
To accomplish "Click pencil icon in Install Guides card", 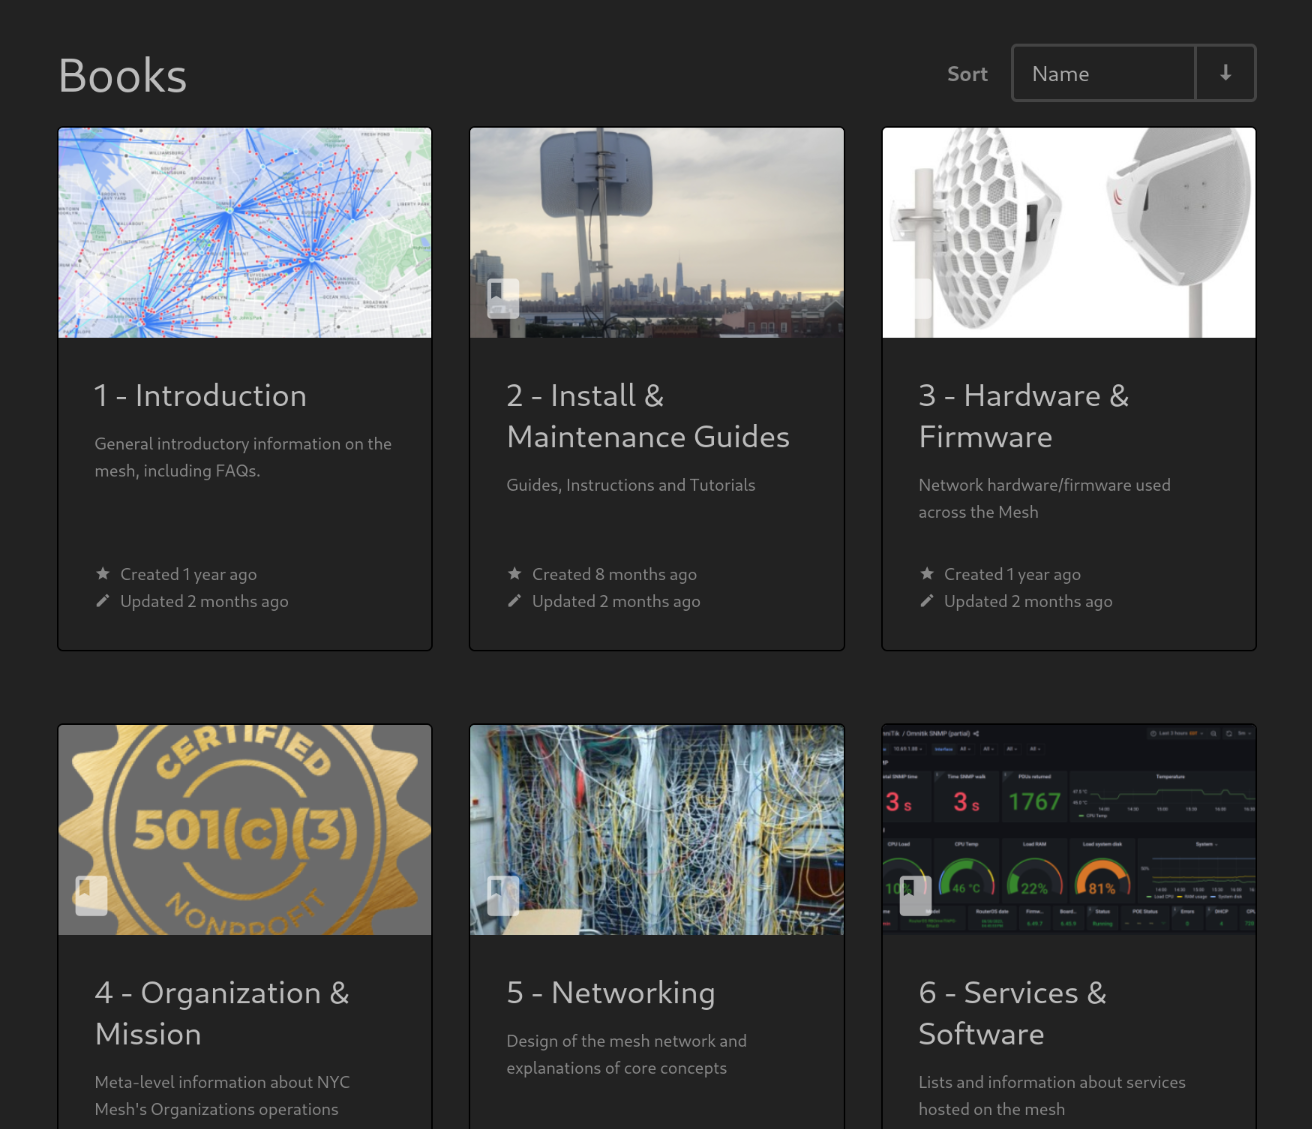I will (514, 601).
